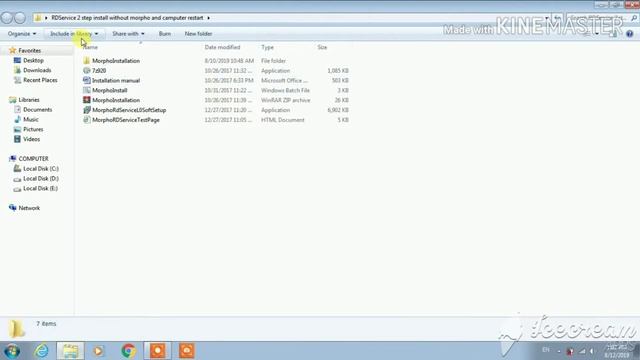
Task: Select the Recent Places entry
Action: click(40, 80)
